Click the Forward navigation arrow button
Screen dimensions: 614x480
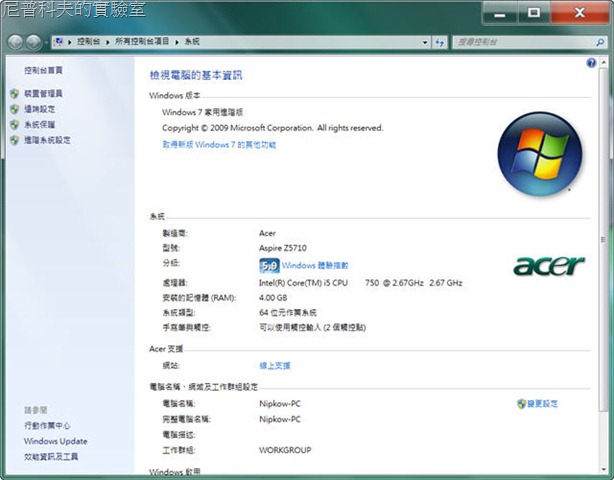coord(33,42)
